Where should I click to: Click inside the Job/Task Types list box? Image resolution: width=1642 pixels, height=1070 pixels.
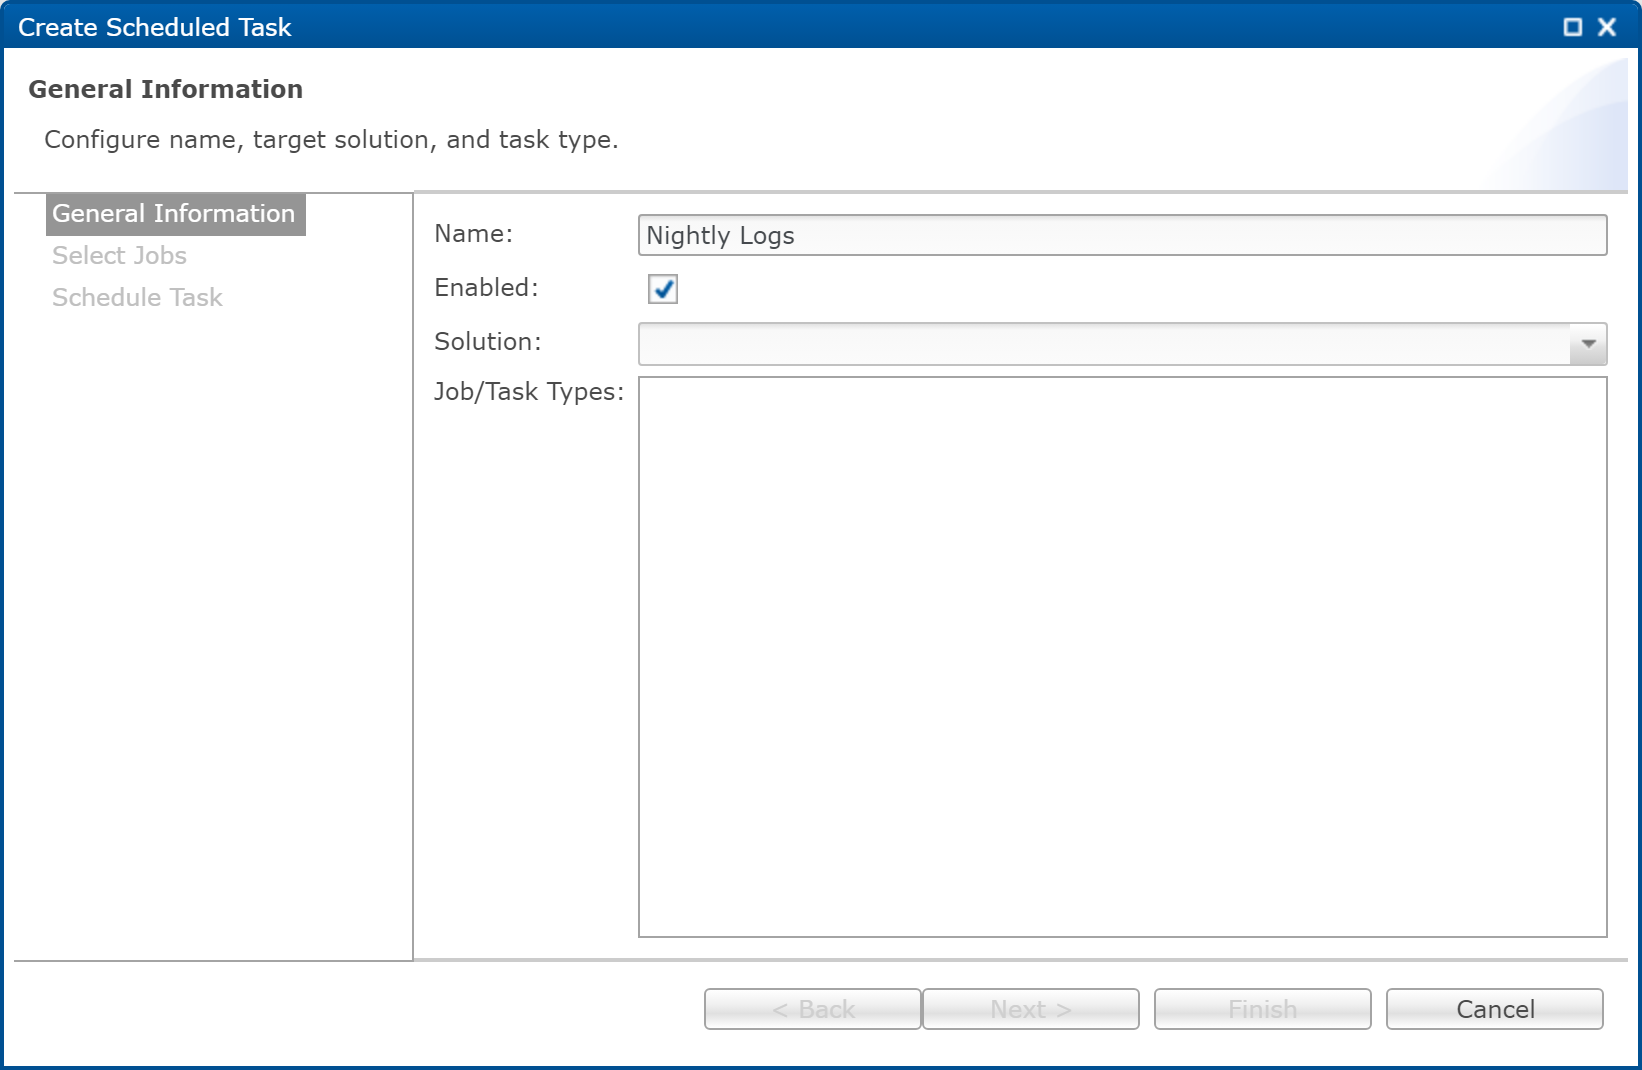[1122, 656]
